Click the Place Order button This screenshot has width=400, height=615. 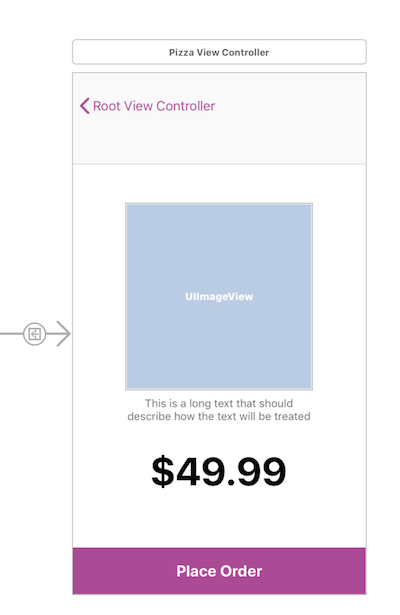coord(219,571)
